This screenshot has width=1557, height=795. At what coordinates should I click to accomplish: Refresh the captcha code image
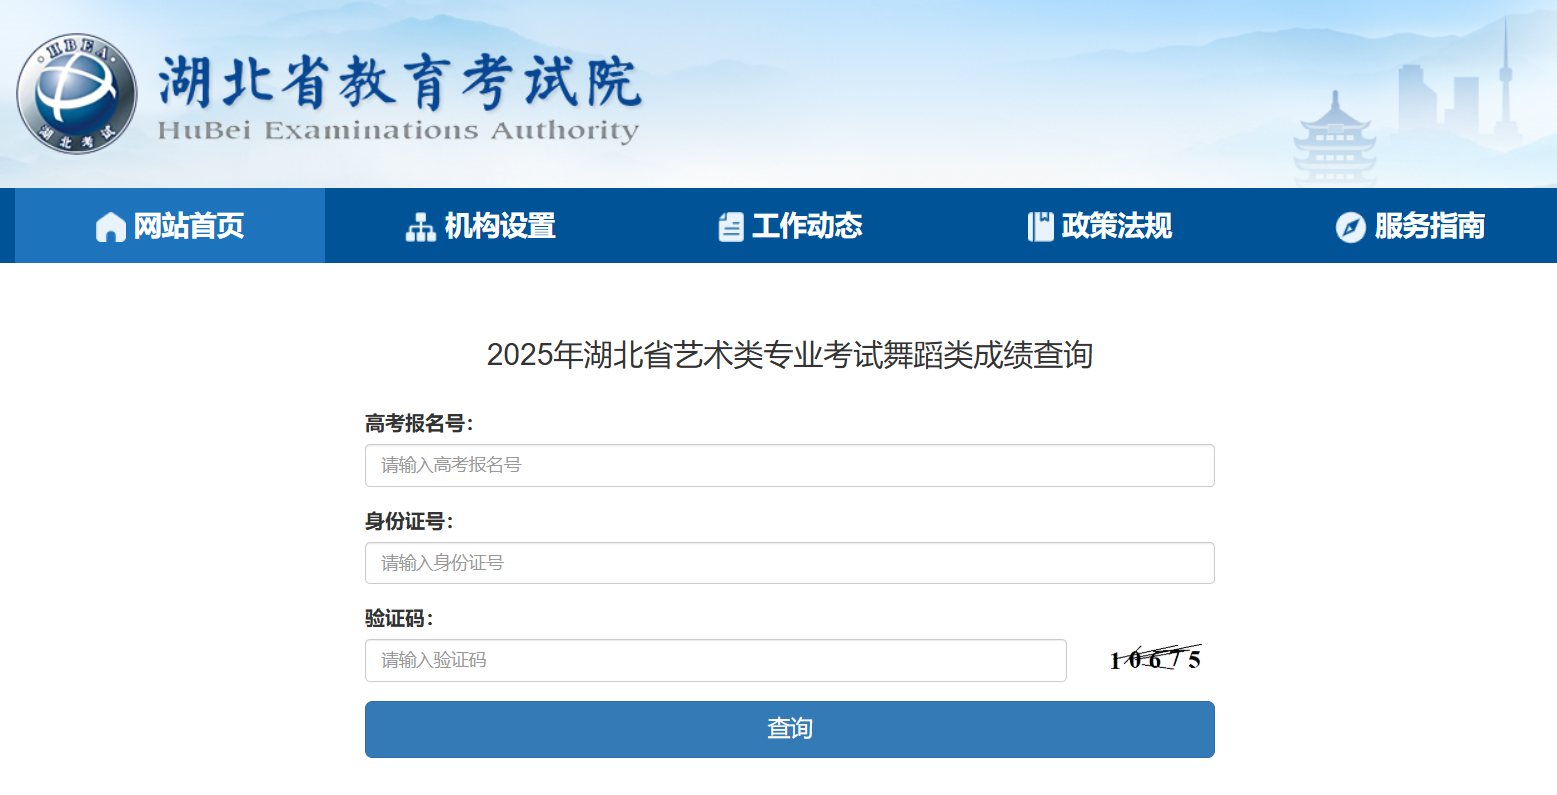click(x=1155, y=659)
